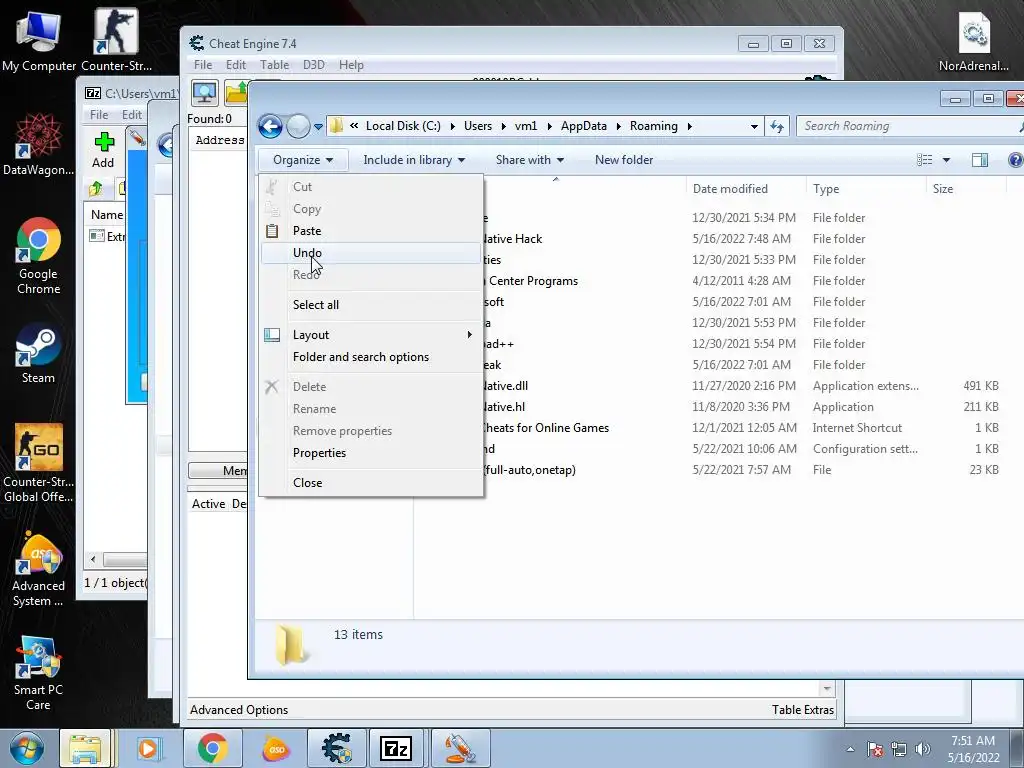Viewport: 1024px width, 768px height.
Task: Launch Steam desktop shortcut
Action: 39,353
